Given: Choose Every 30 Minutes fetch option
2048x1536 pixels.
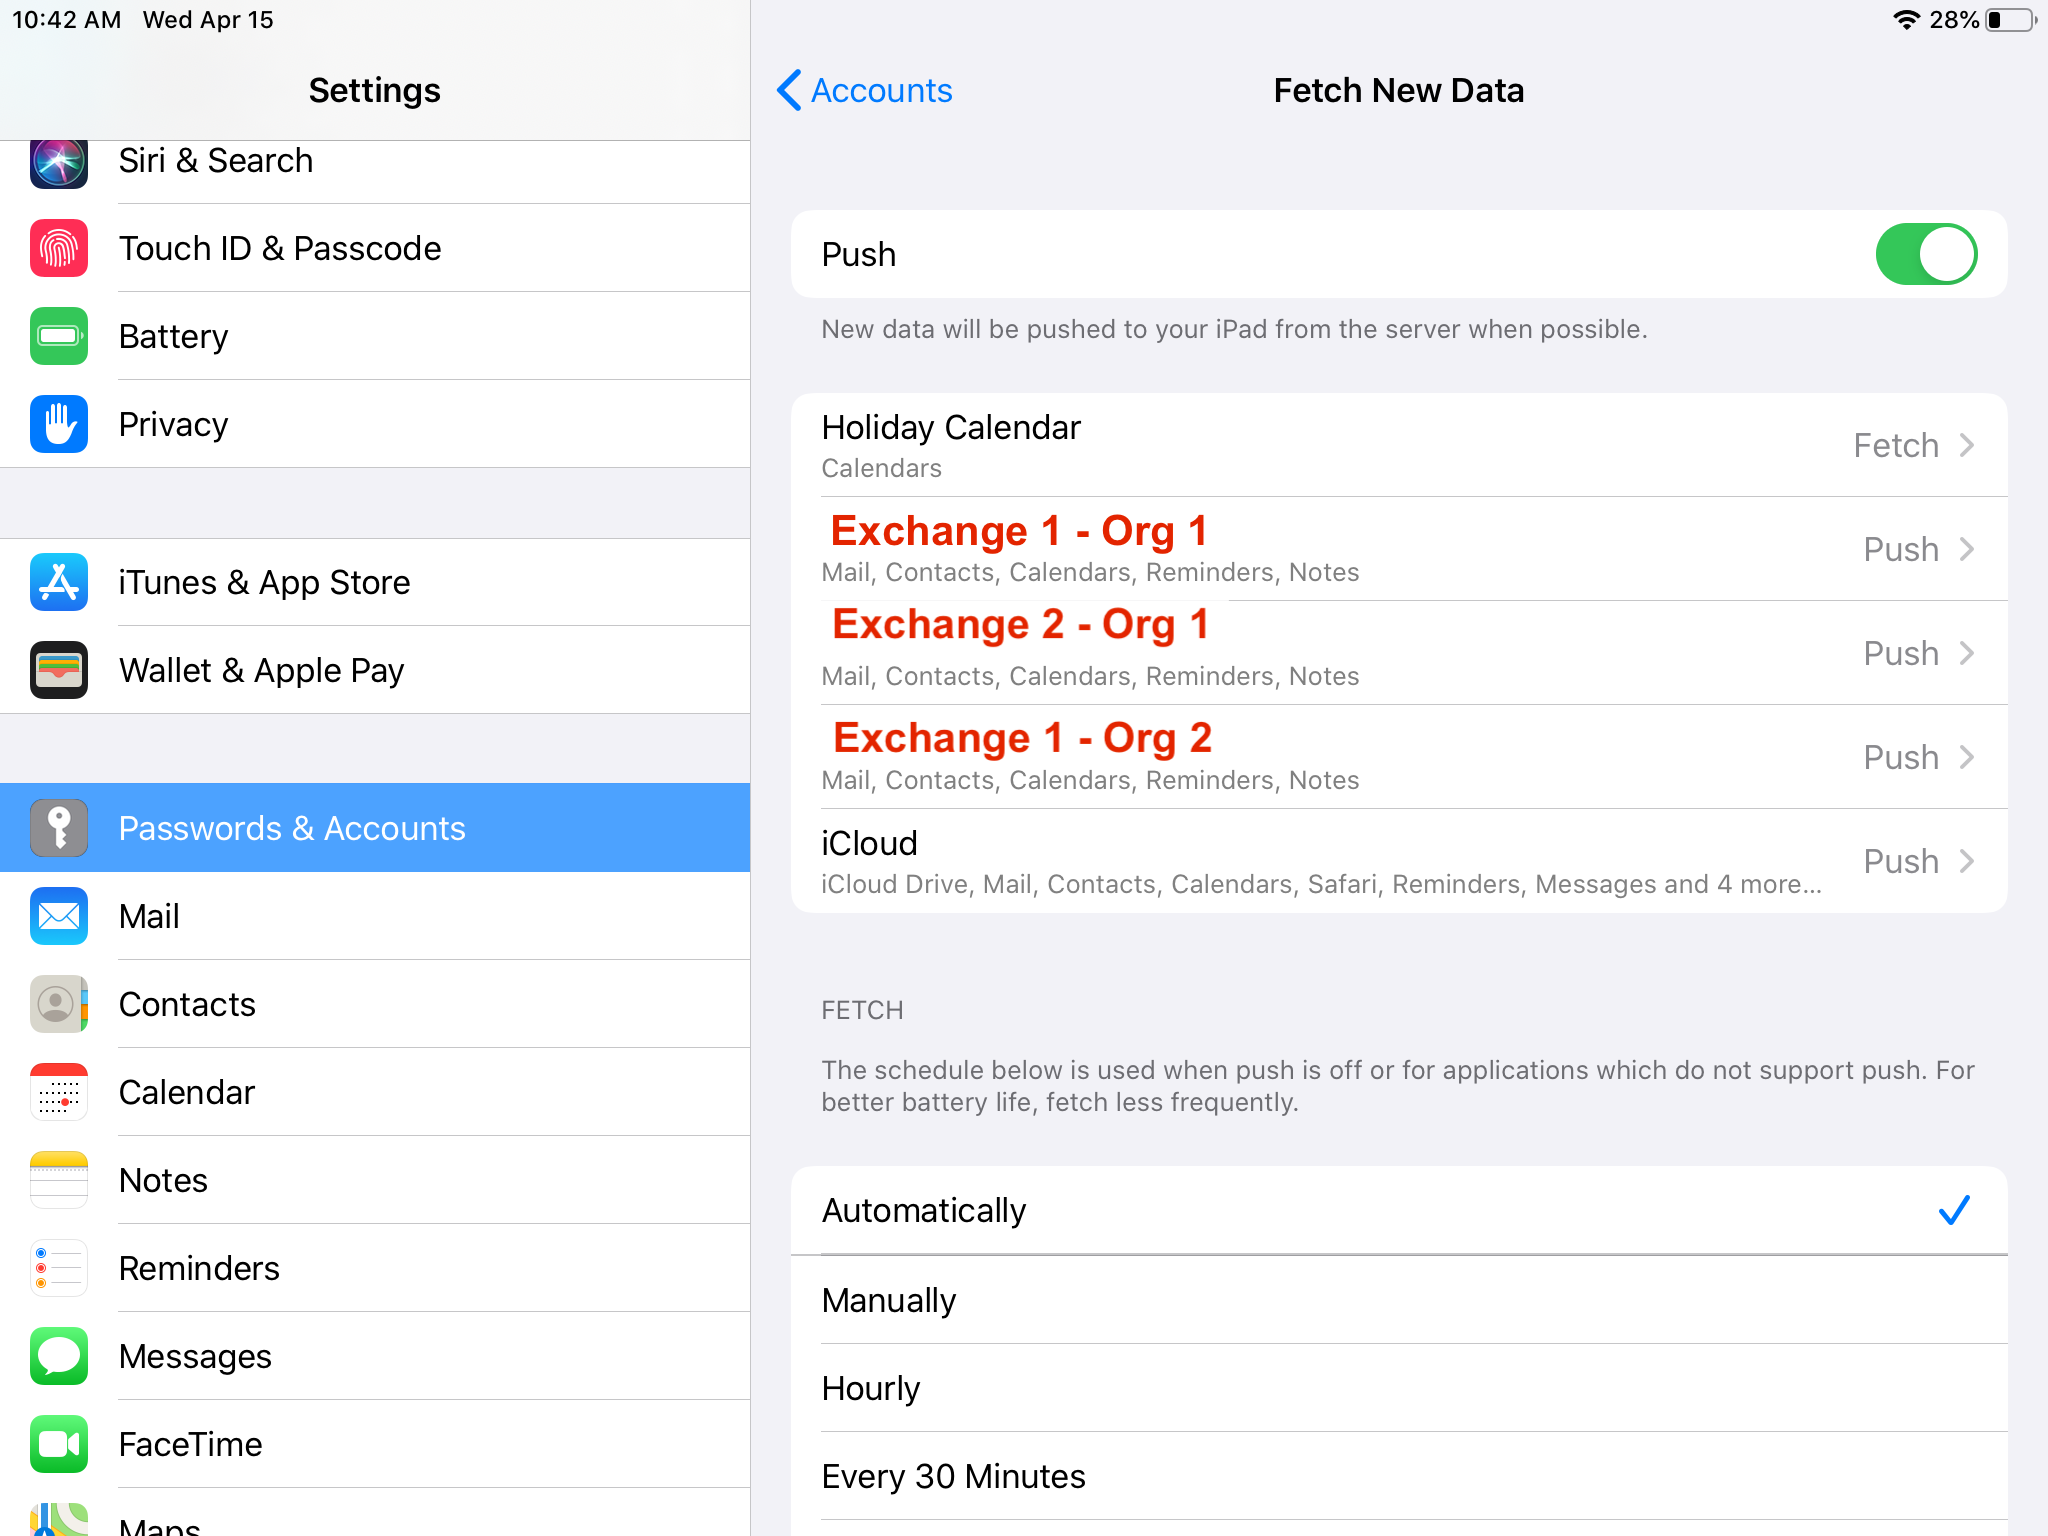Looking at the screenshot, I should 1398,1477.
